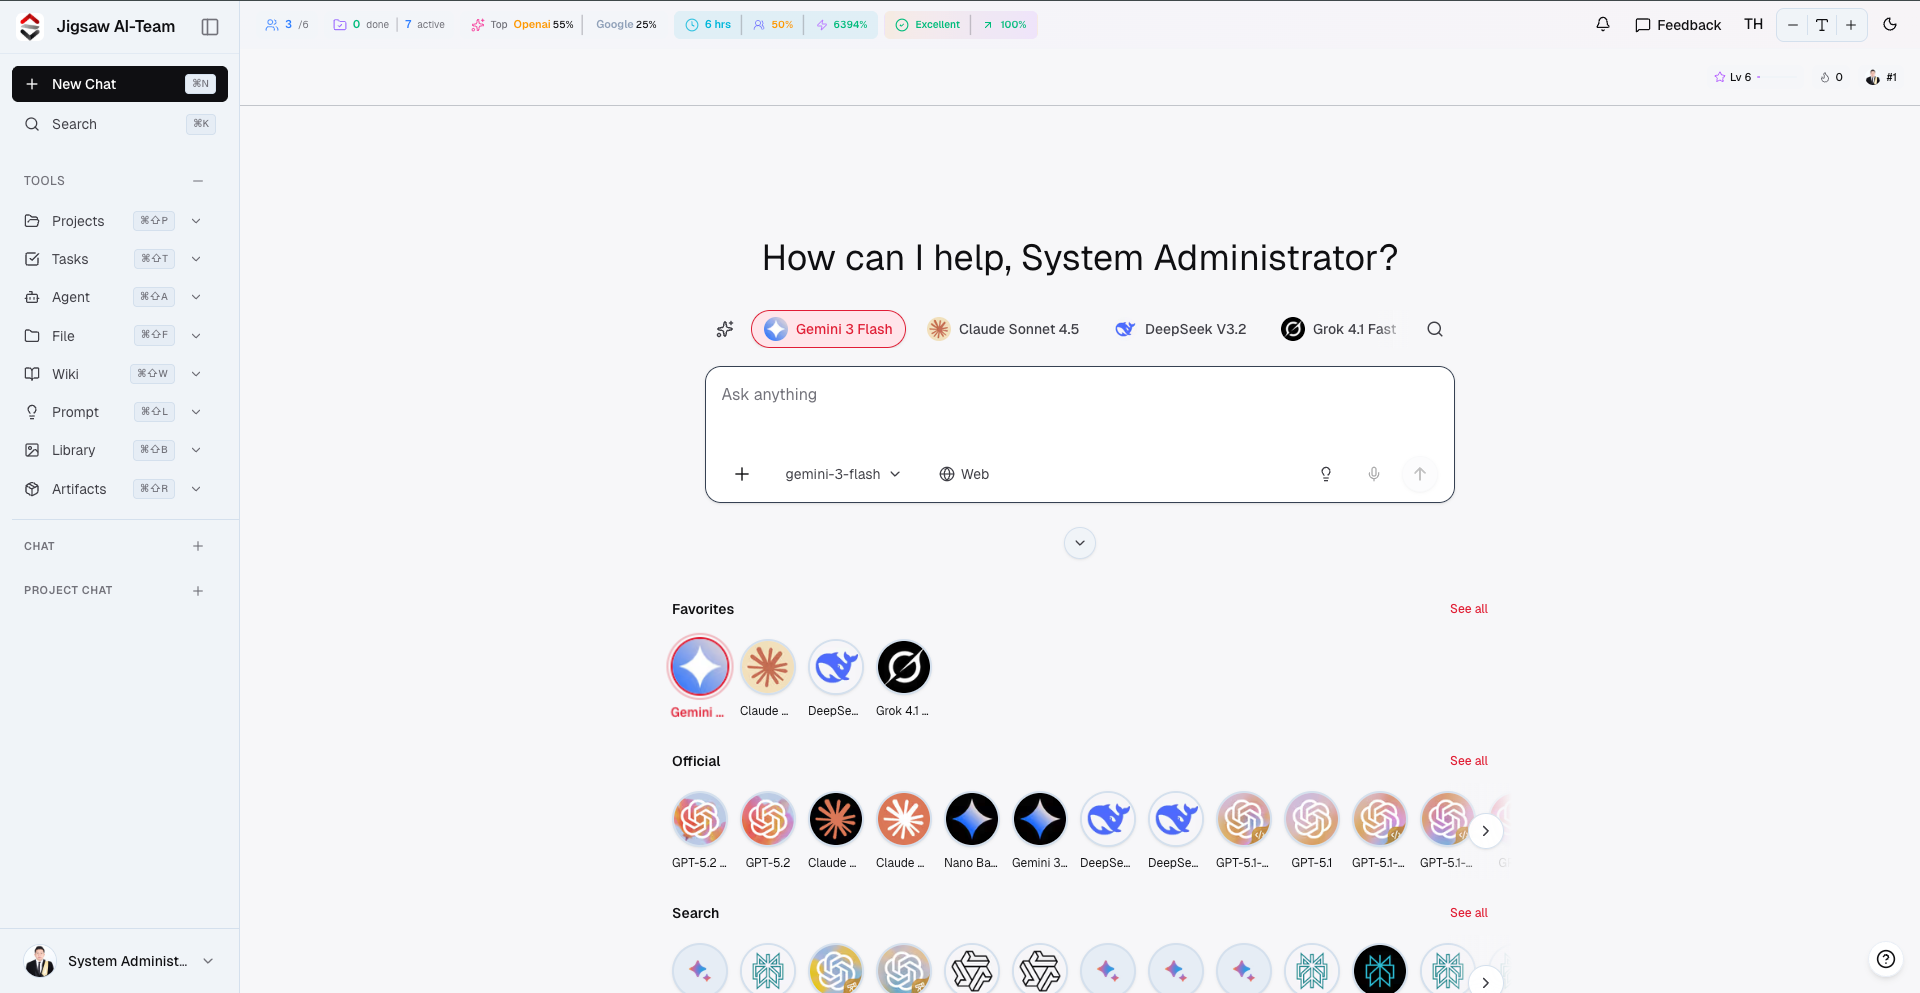Expand the Tasks chevron in sidebar
1920x993 pixels.
(x=196, y=259)
